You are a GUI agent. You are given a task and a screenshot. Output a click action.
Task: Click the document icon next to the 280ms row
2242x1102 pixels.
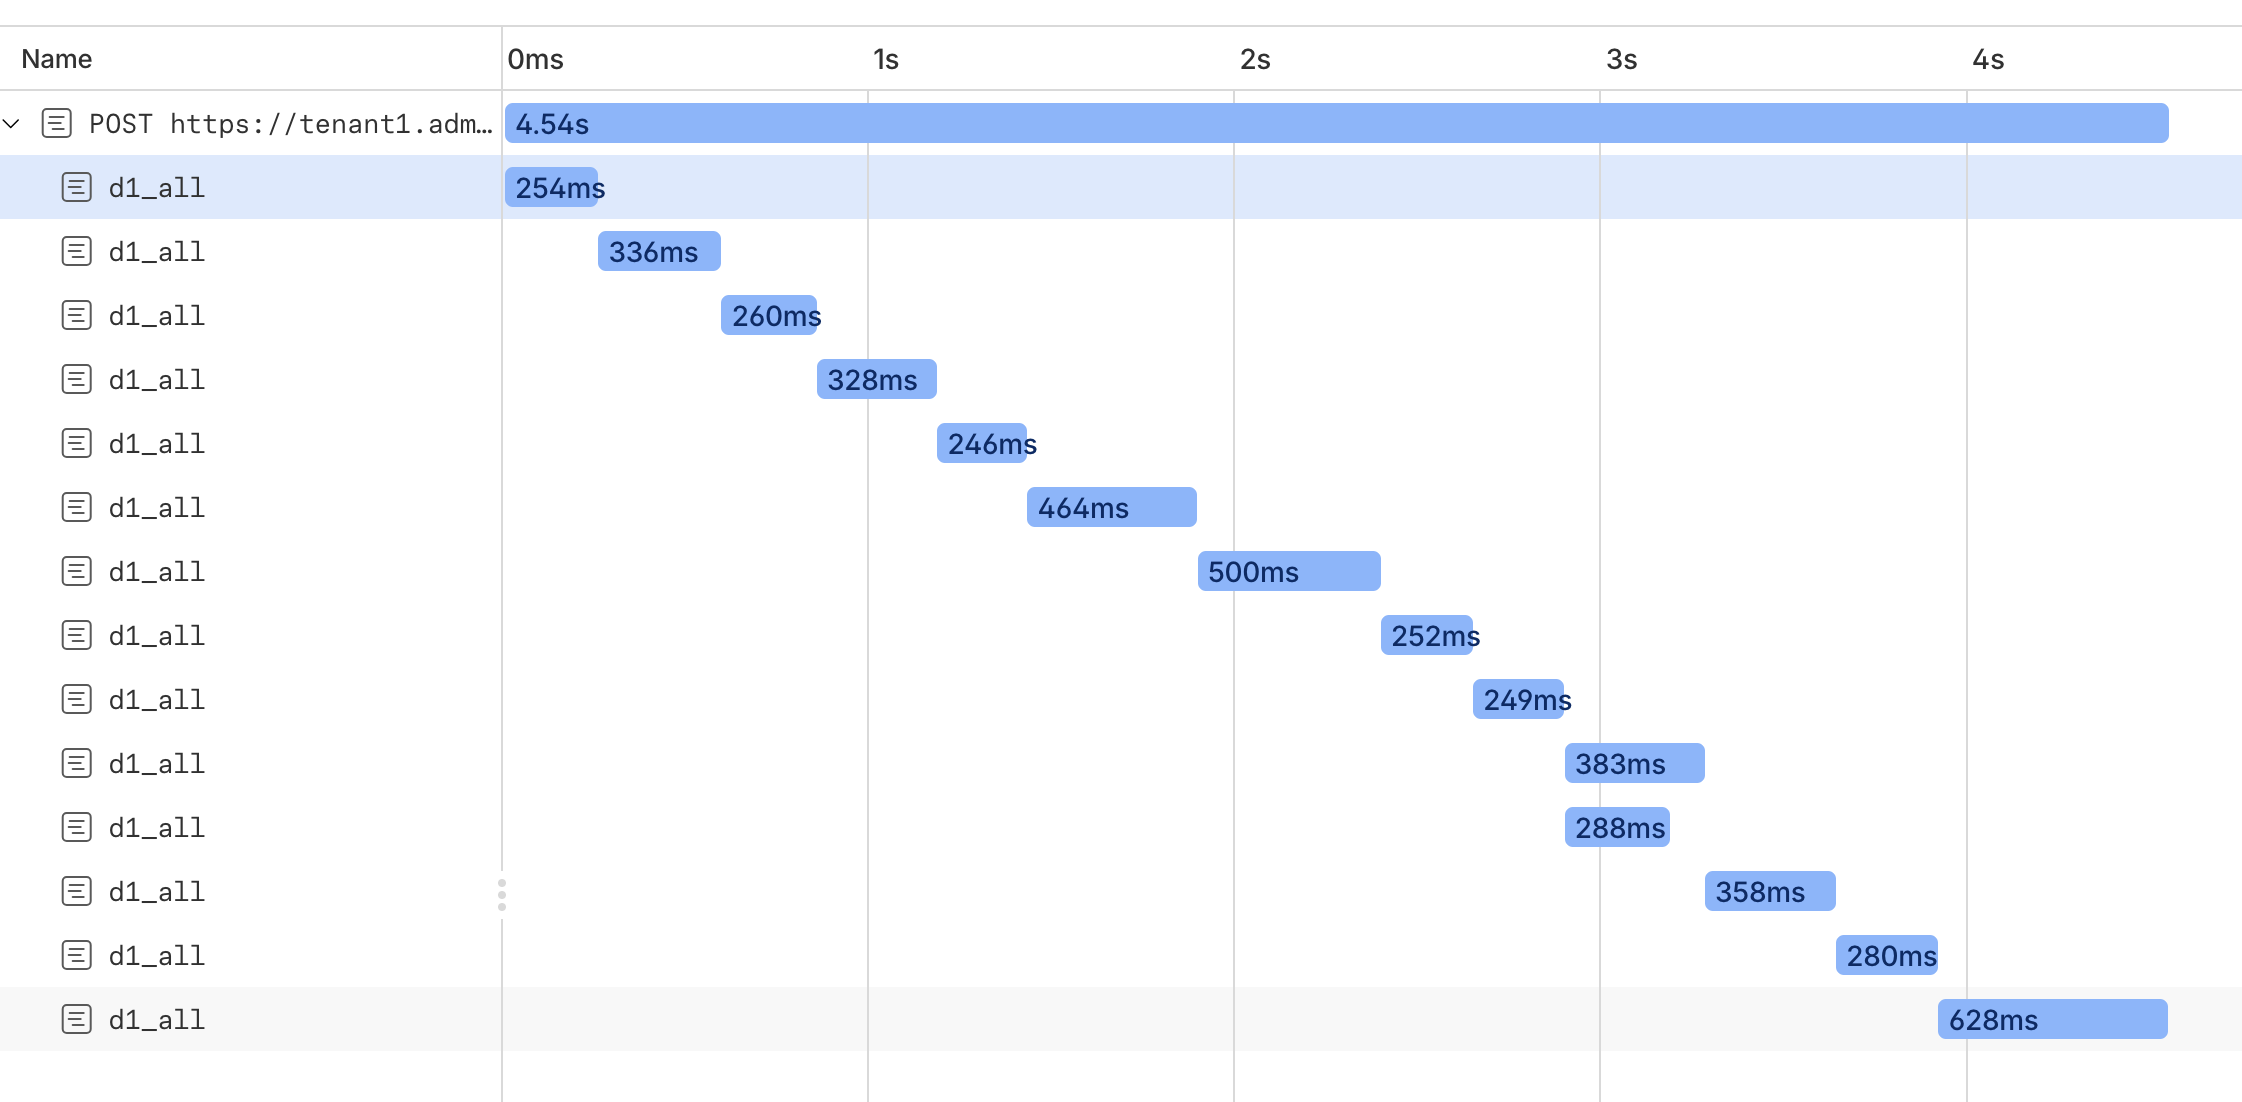click(77, 955)
